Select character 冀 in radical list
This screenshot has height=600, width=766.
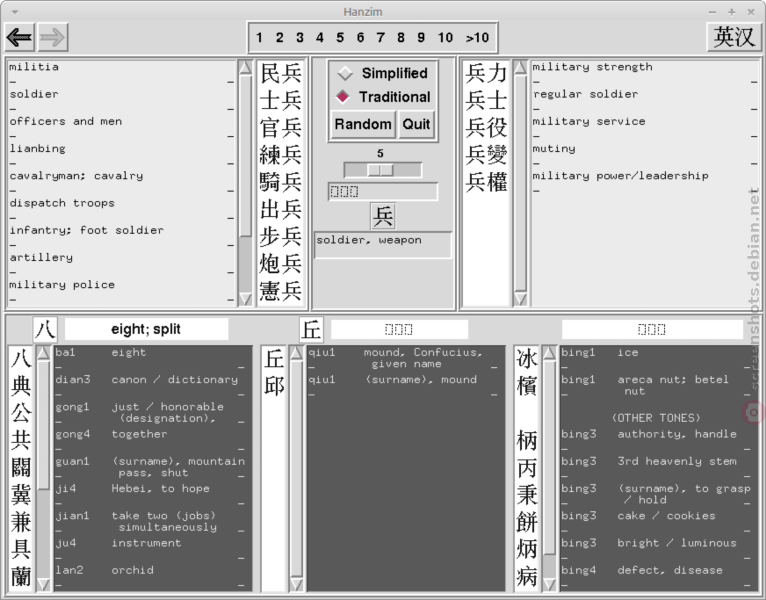(x=21, y=495)
